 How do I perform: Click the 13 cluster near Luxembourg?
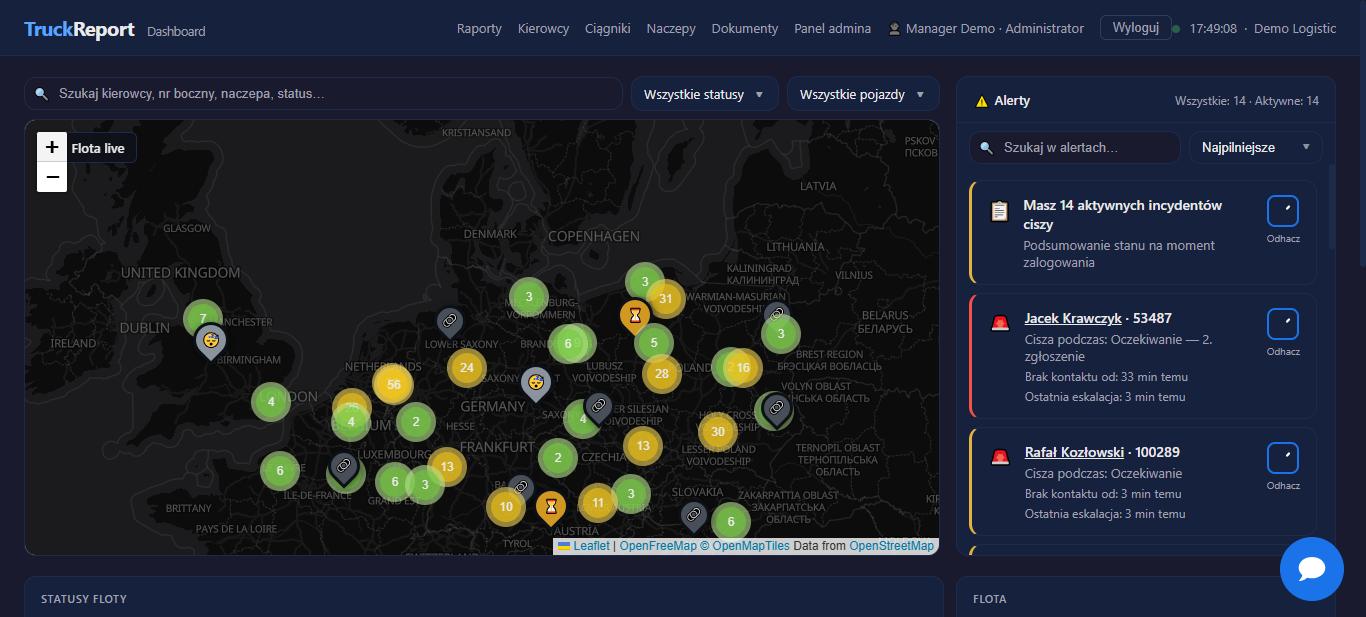pos(446,466)
